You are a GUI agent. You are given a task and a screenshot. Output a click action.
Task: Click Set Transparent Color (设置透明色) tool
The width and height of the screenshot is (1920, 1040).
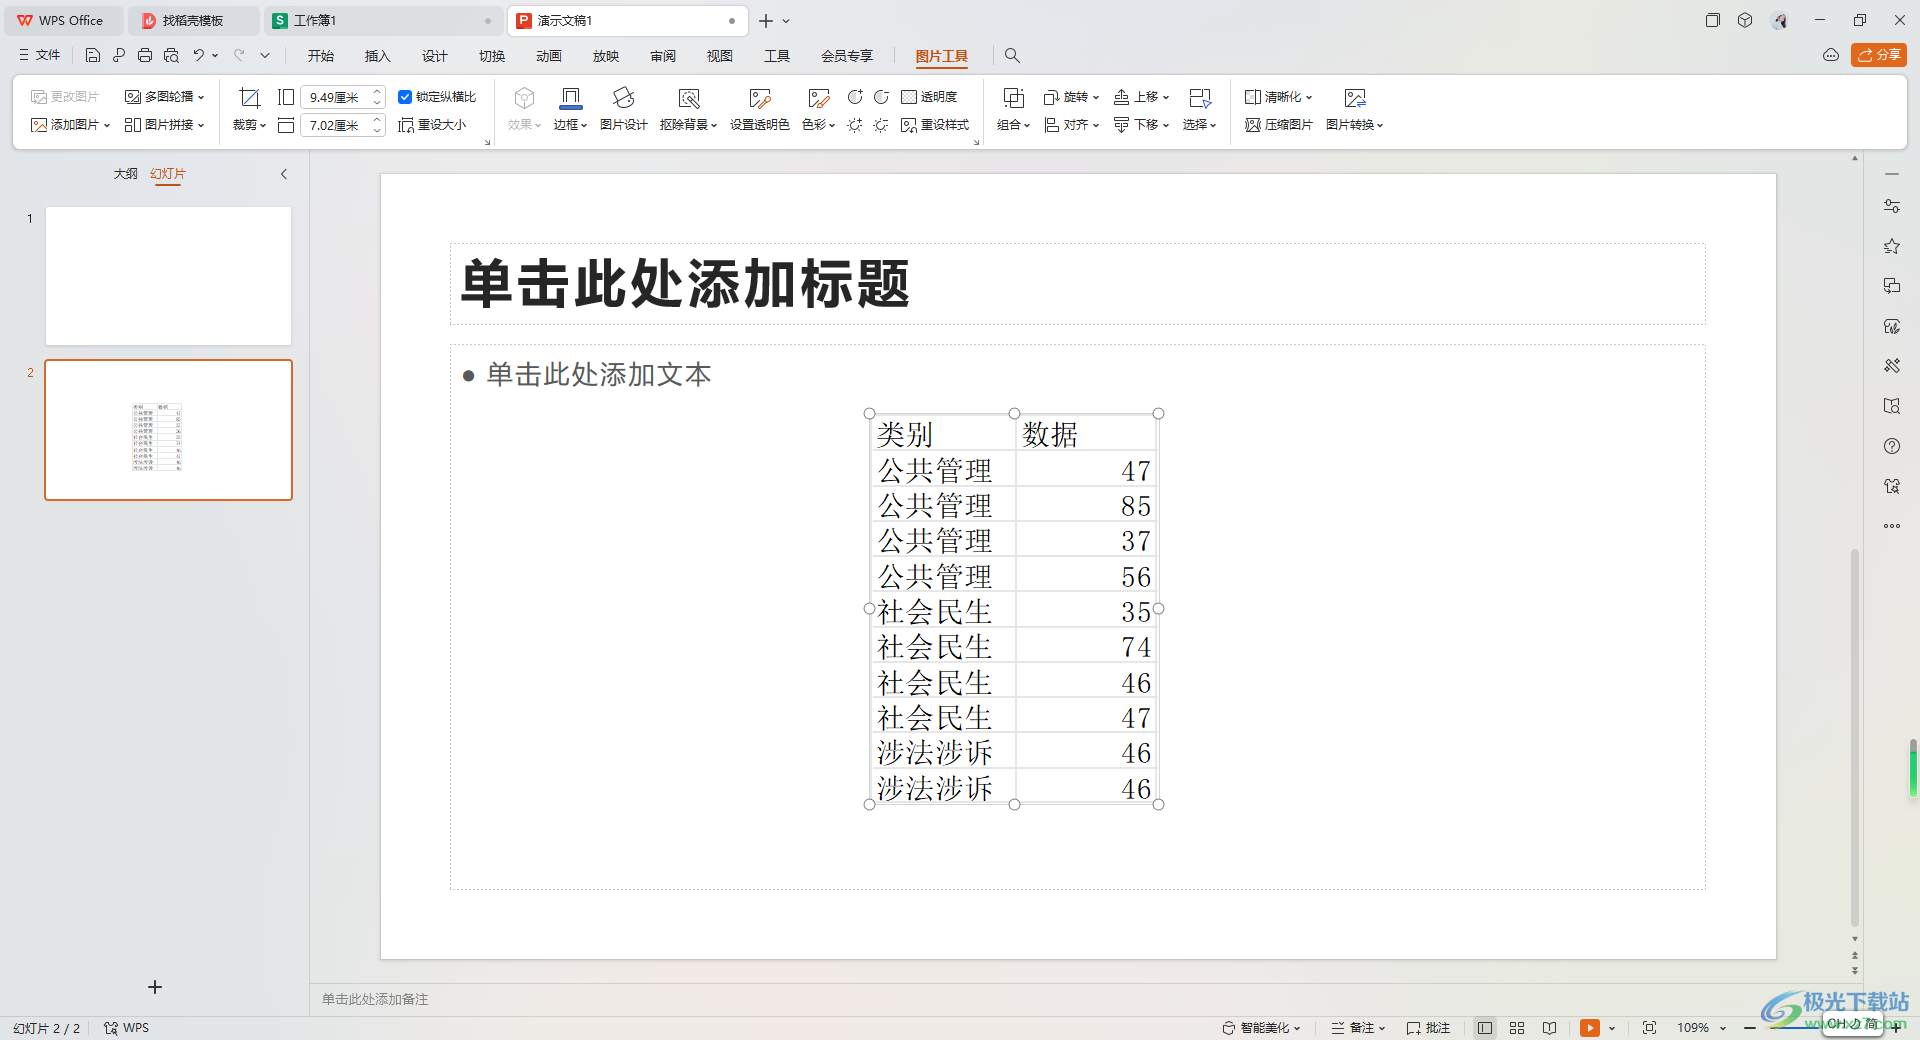click(x=759, y=109)
